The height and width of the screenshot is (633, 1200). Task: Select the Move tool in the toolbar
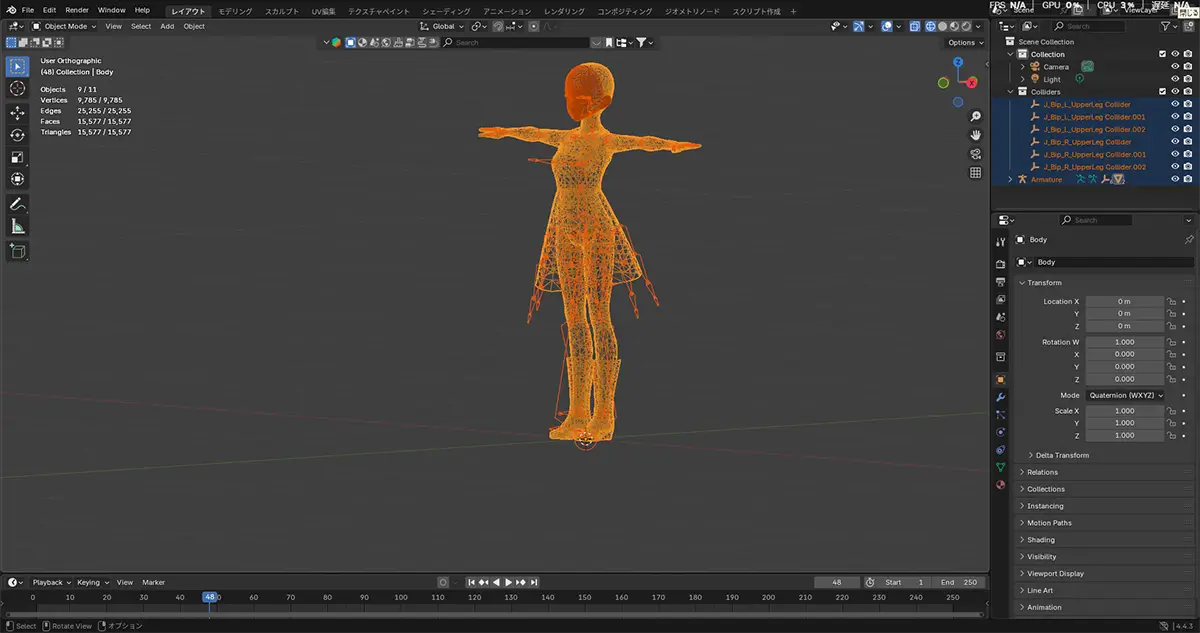17,113
